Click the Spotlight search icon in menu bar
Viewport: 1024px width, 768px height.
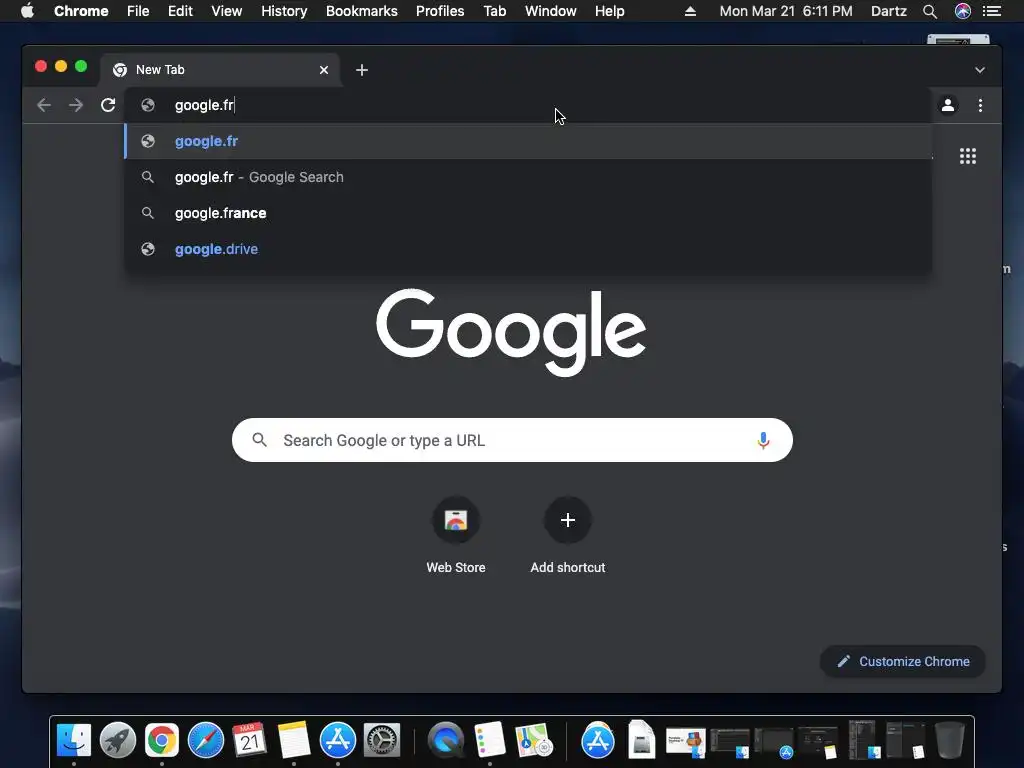pyautogui.click(x=930, y=11)
